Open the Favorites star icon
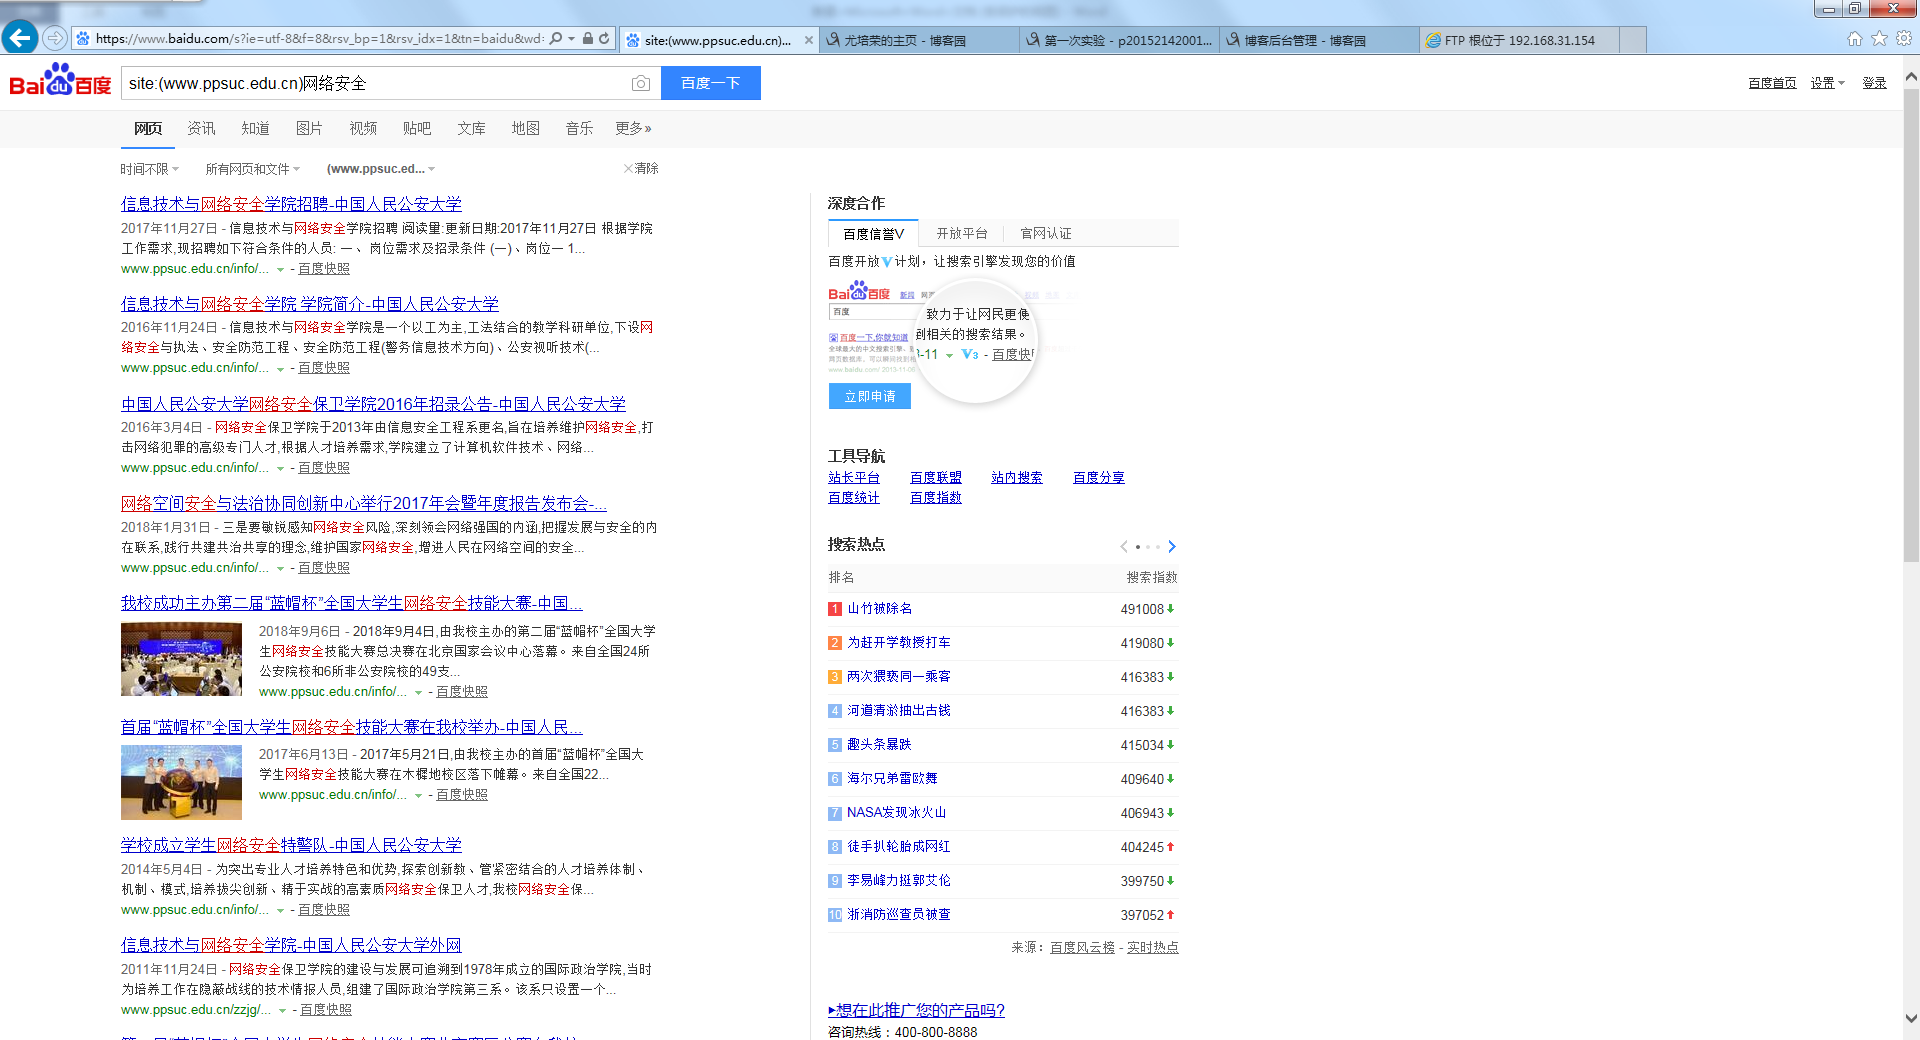1920x1040 pixels. point(1879,38)
